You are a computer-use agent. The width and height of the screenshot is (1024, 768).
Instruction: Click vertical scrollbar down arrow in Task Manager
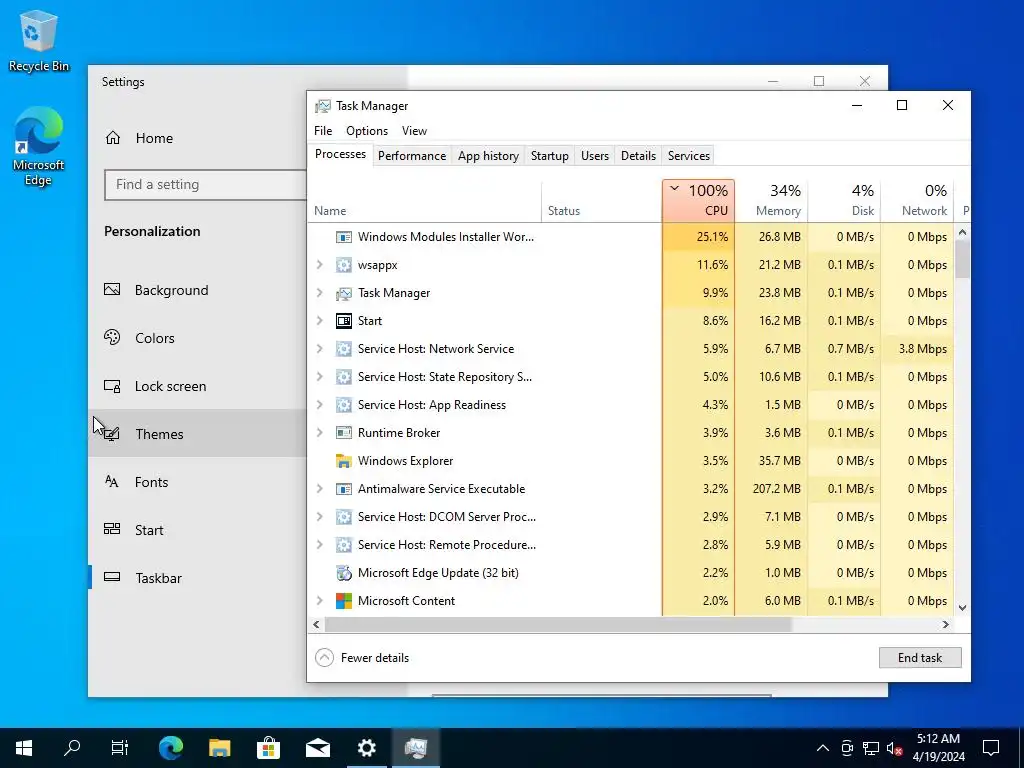962,607
